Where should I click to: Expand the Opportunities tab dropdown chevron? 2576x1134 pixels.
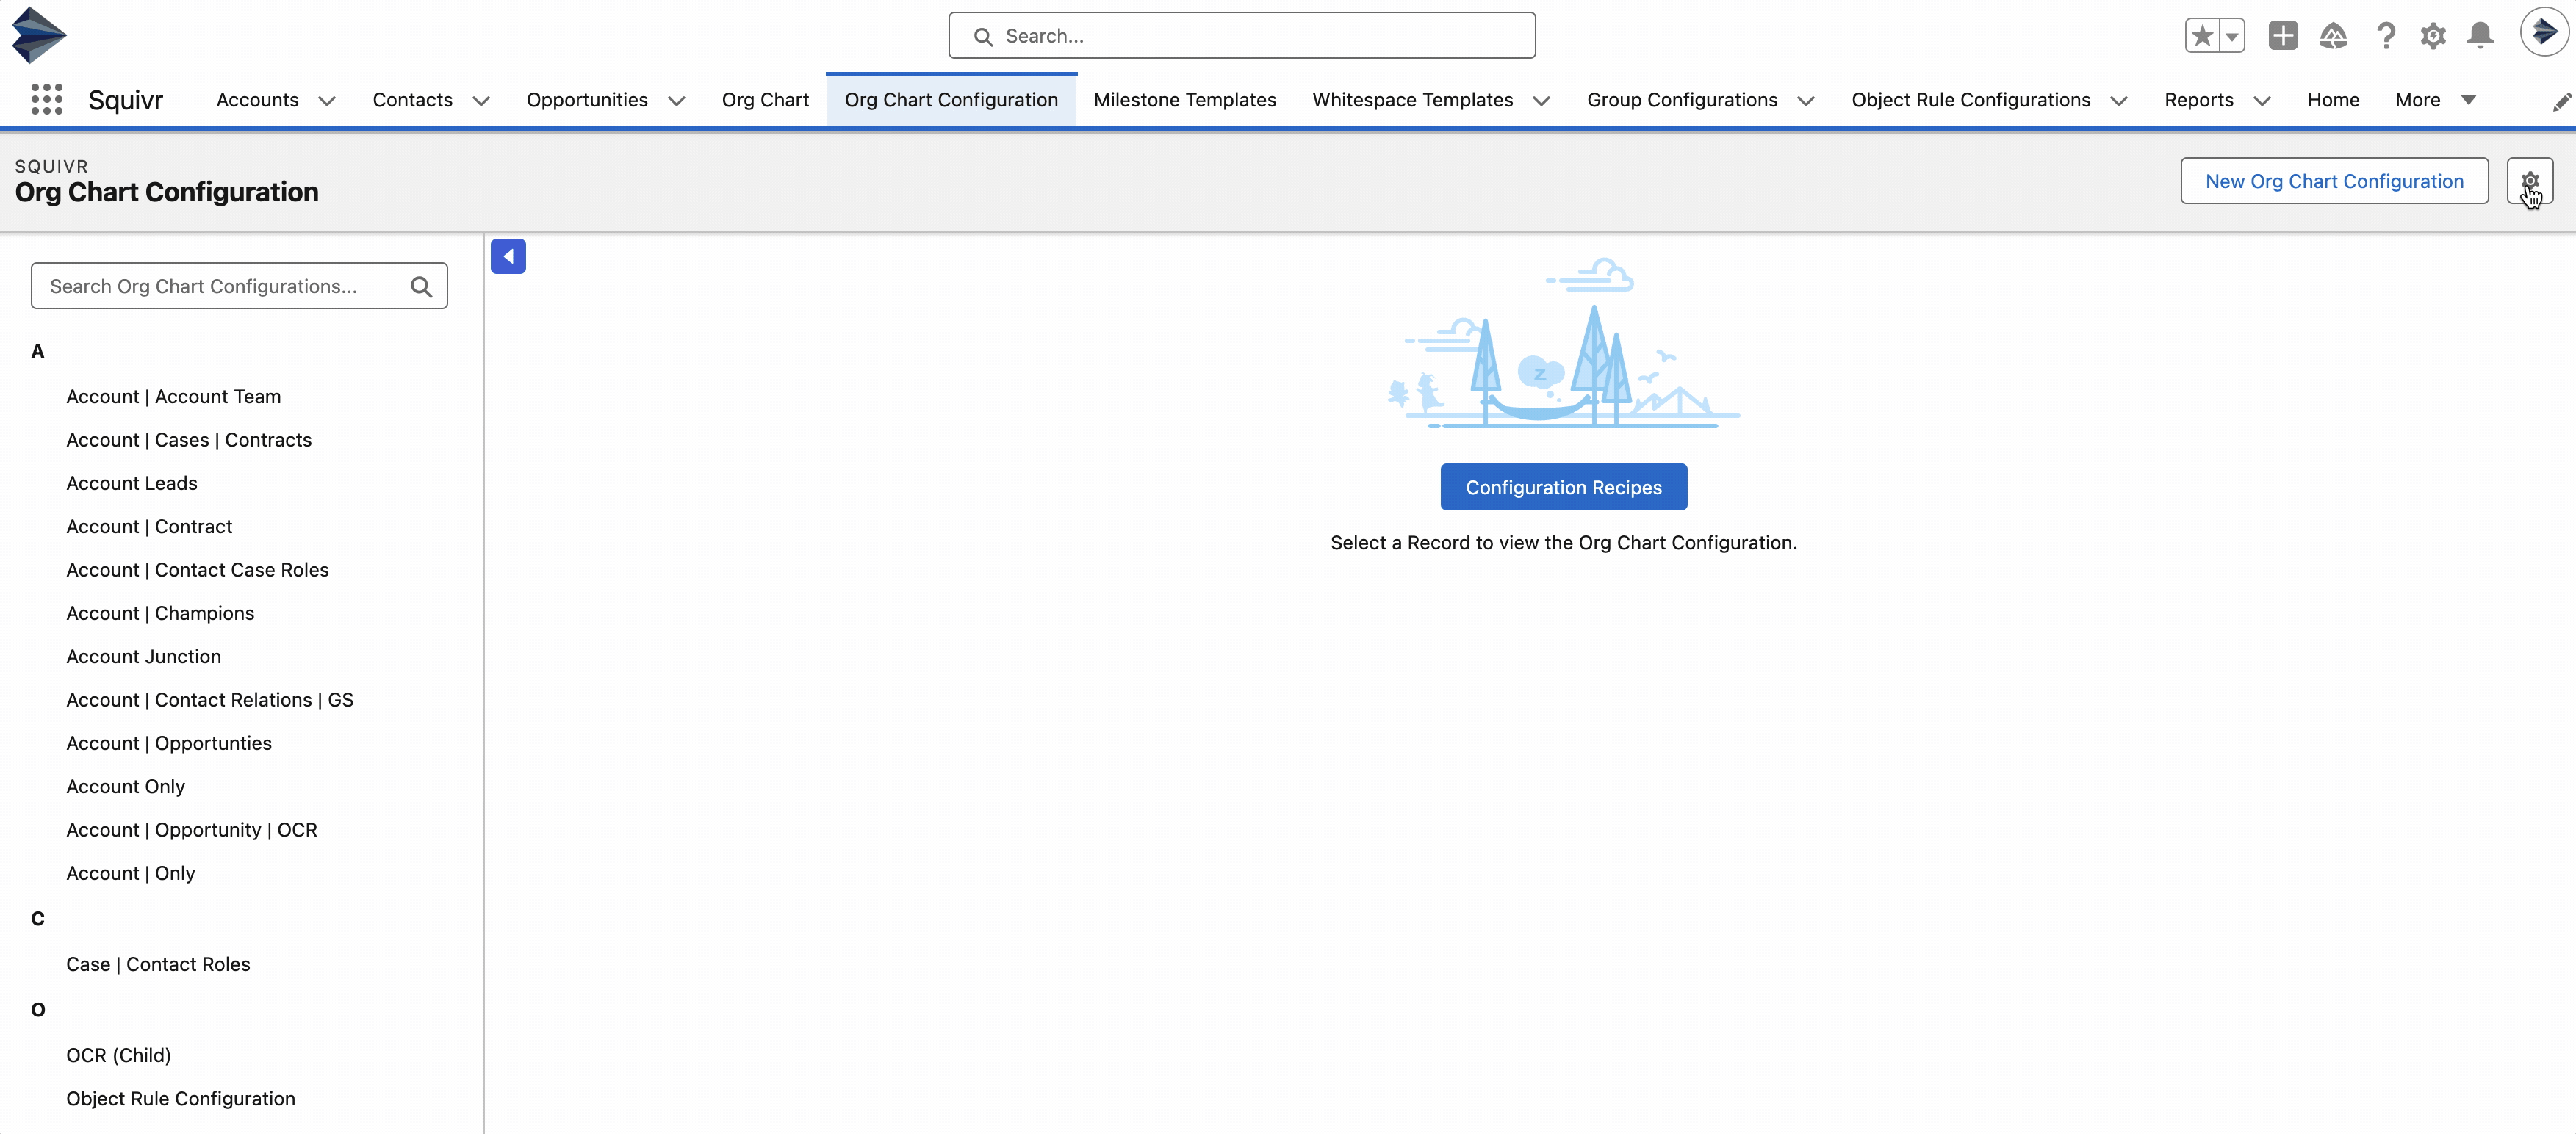pos(676,101)
